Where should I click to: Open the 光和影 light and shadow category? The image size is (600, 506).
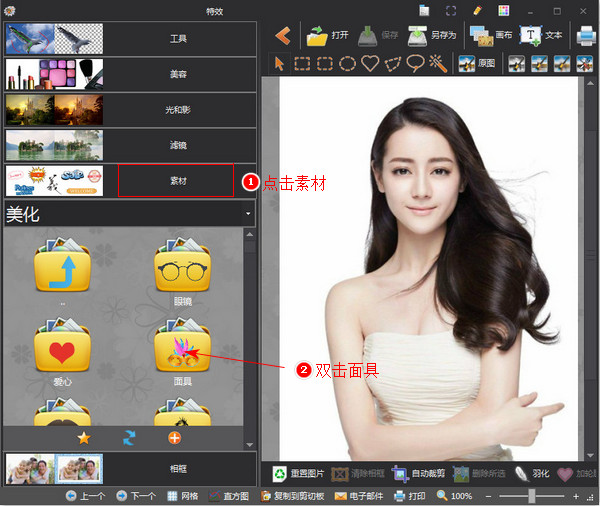(130, 110)
